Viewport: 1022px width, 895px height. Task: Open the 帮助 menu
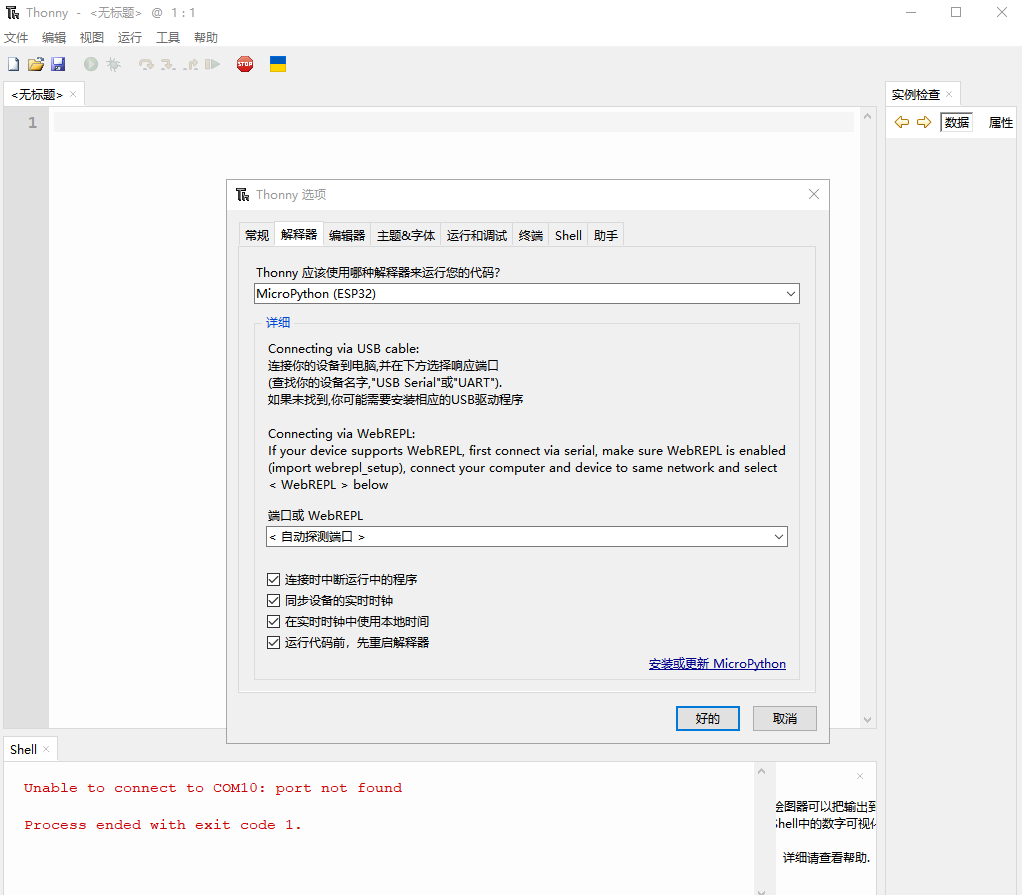(206, 38)
